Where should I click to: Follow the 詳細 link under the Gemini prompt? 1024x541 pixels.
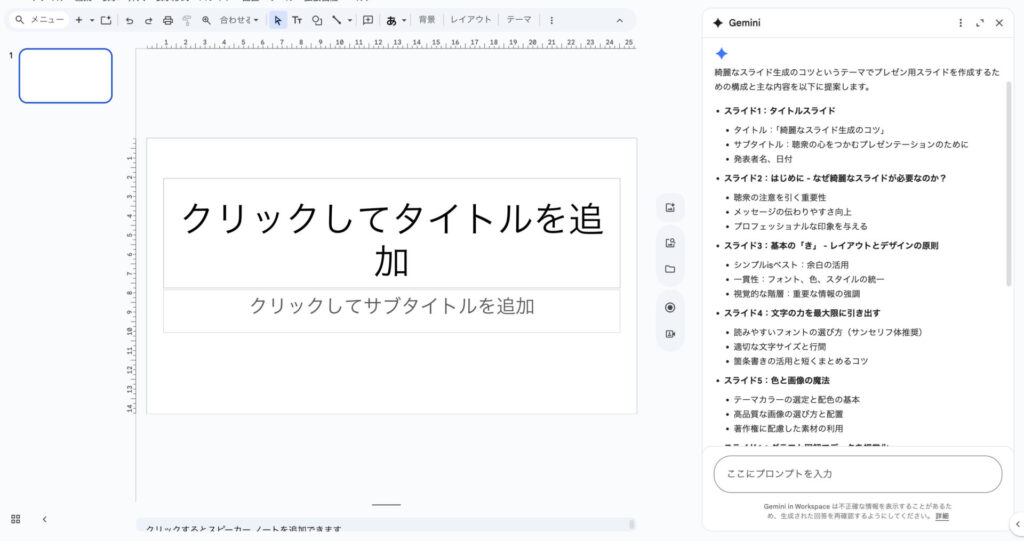942,516
